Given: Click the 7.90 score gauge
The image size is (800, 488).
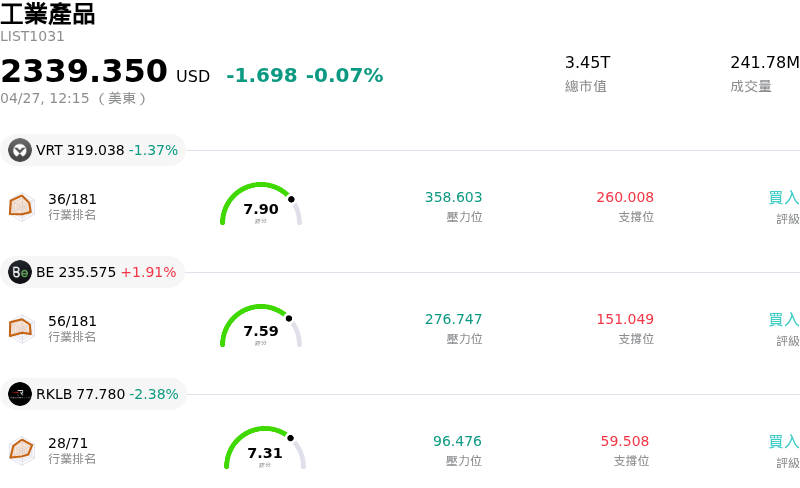Looking at the screenshot, I should [x=261, y=206].
